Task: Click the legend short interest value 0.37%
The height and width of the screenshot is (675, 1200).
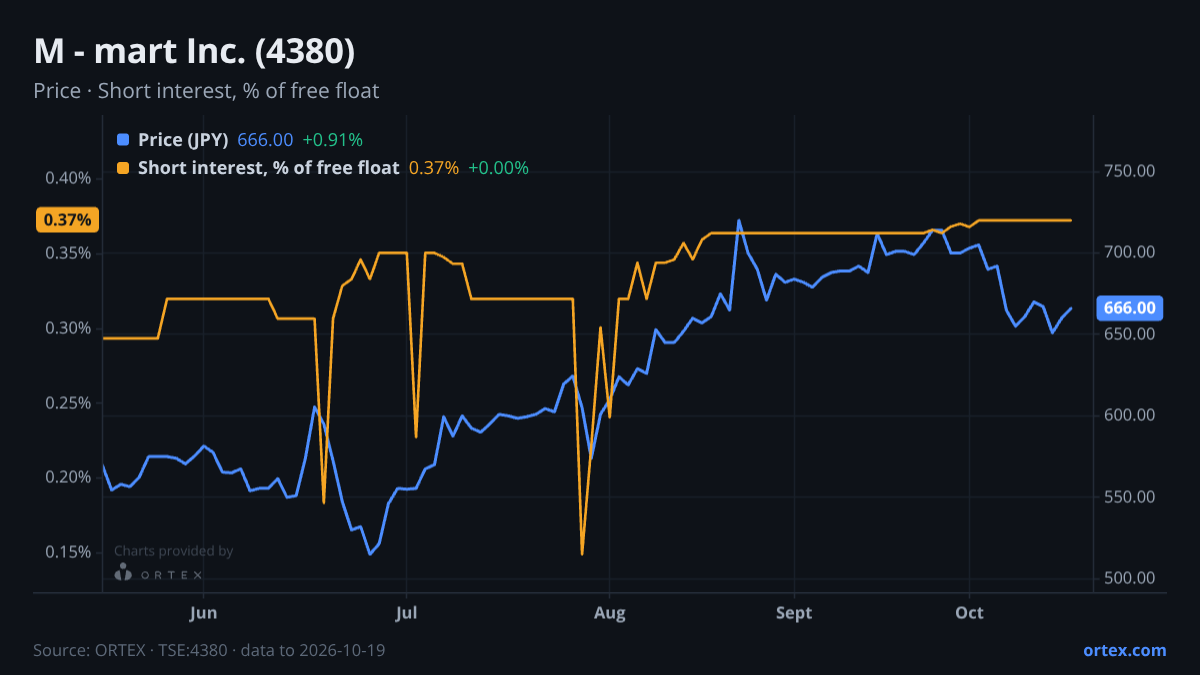Action: coord(434,168)
